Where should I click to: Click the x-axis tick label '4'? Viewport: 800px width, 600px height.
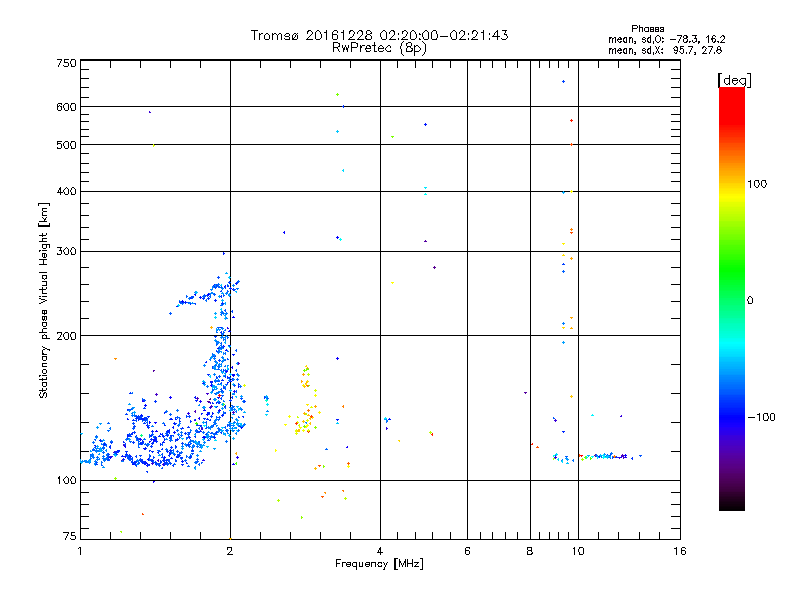[x=380, y=551]
